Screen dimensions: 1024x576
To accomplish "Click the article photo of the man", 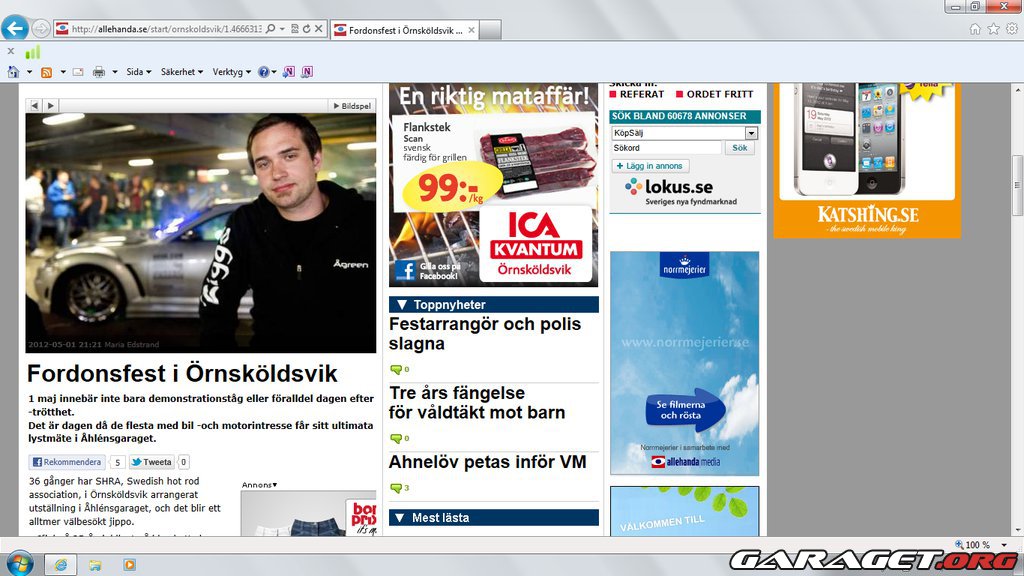I will (200, 232).
